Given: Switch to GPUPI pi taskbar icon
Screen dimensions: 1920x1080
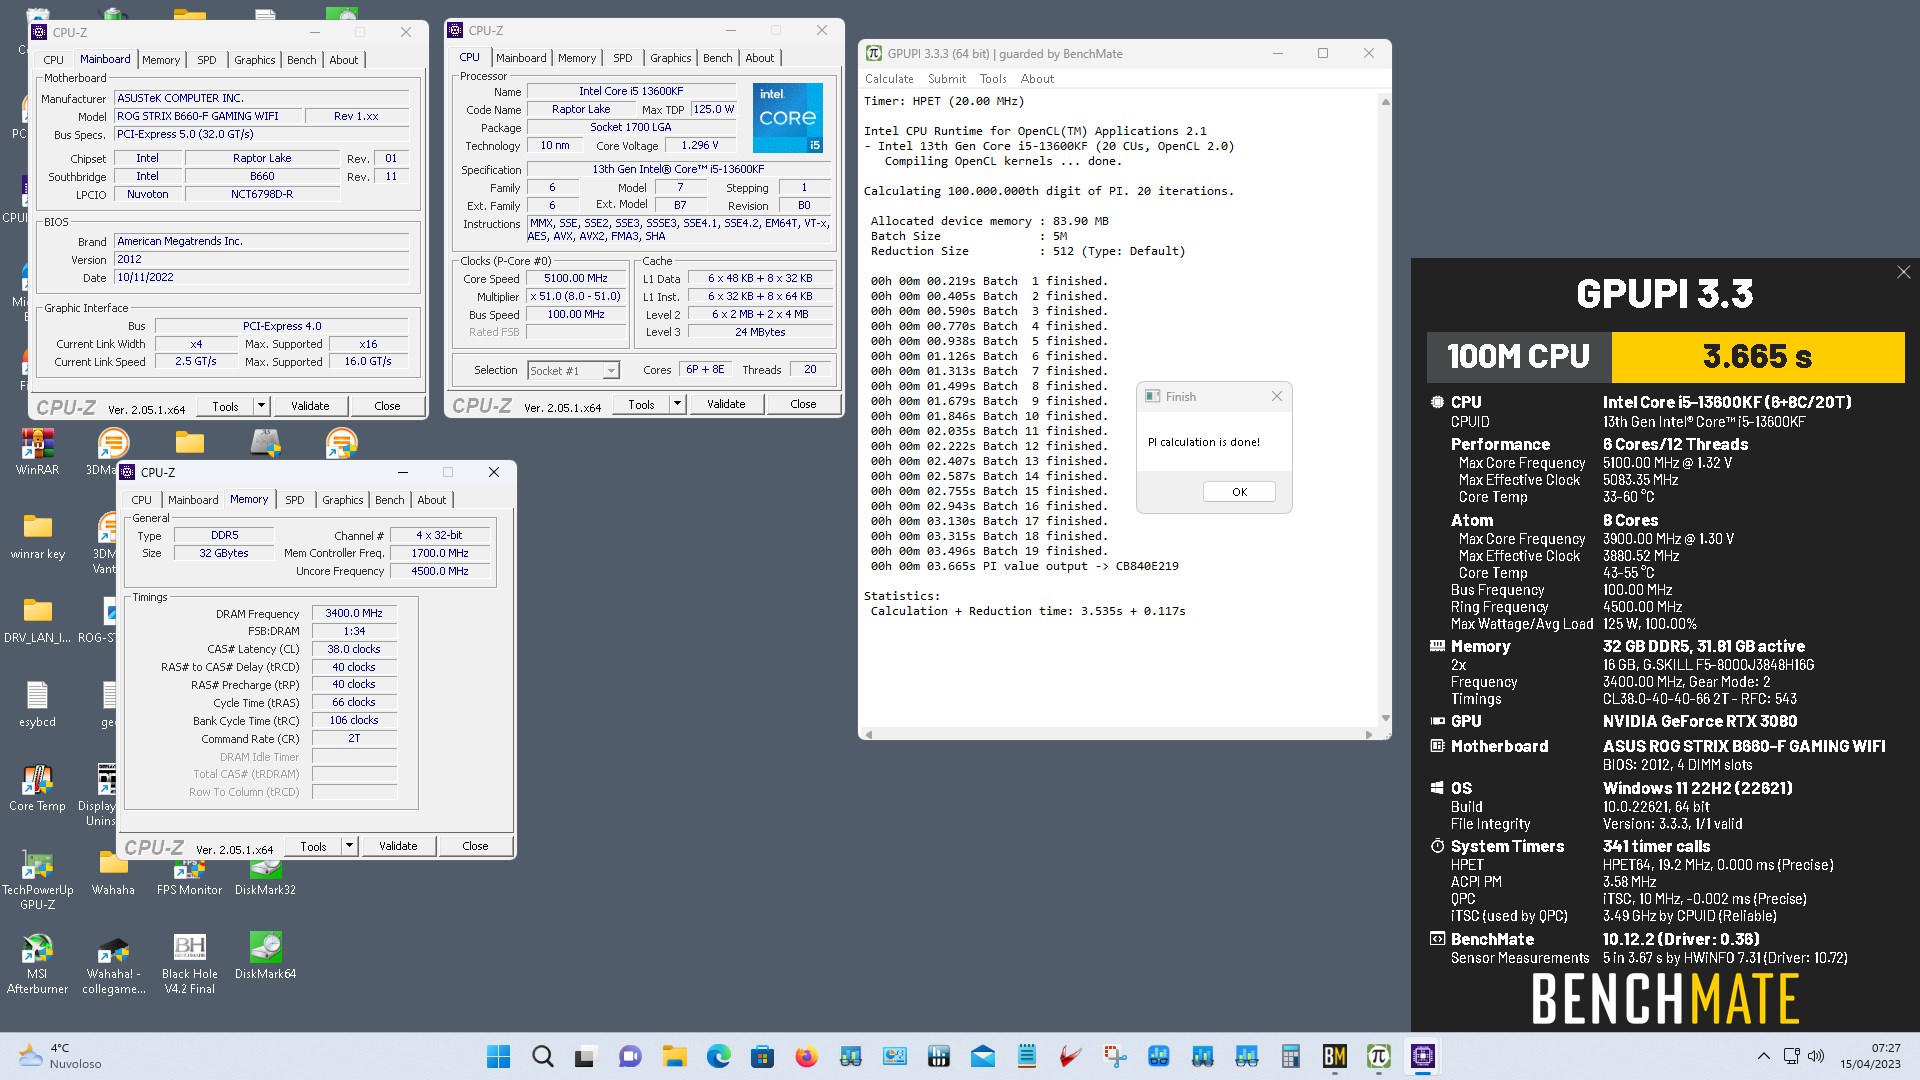Looking at the screenshot, I should (1378, 1056).
